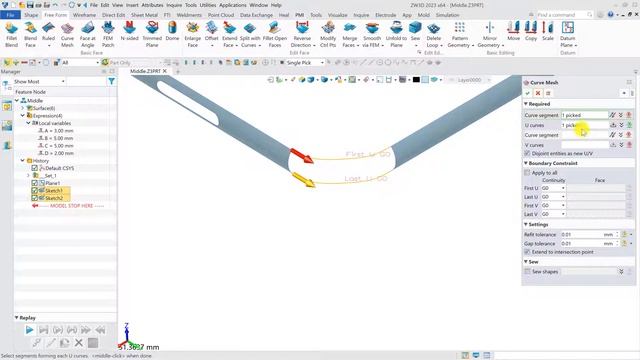The height and width of the screenshot is (360, 640).
Task: Click the U curves input field
Action: click(x=584, y=125)
